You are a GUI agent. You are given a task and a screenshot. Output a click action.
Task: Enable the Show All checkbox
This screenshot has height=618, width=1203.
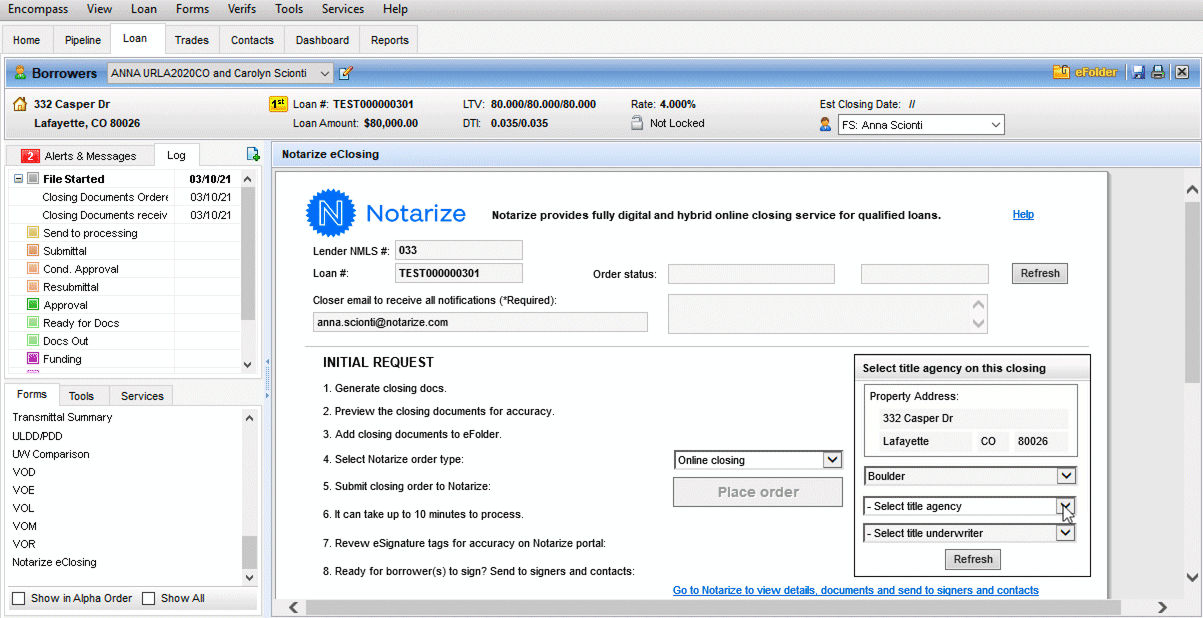149,598
